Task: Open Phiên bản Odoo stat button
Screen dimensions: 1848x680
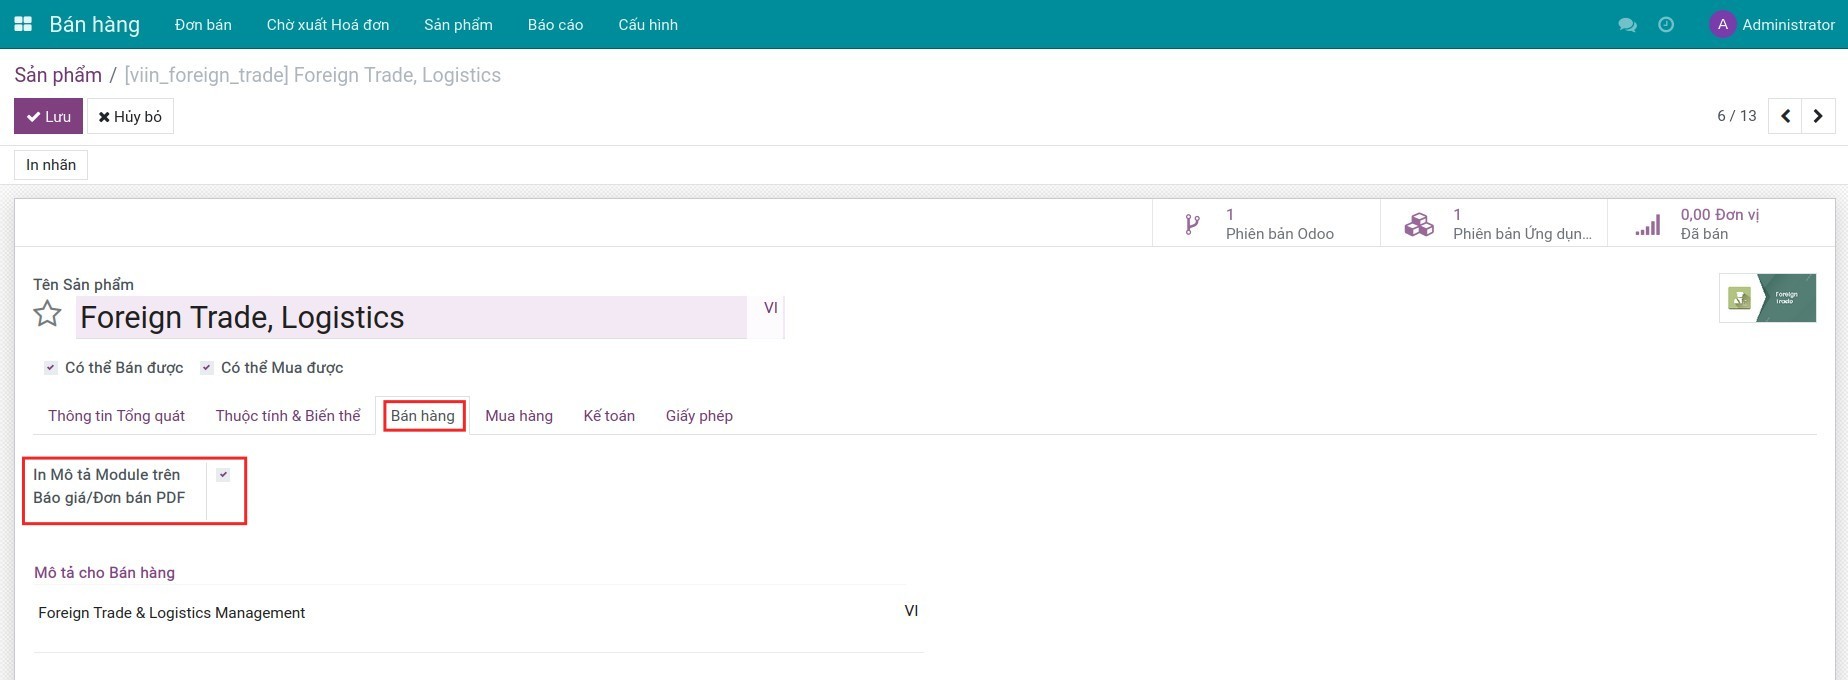Action: pyautogui.click(x=1265, y=224)
